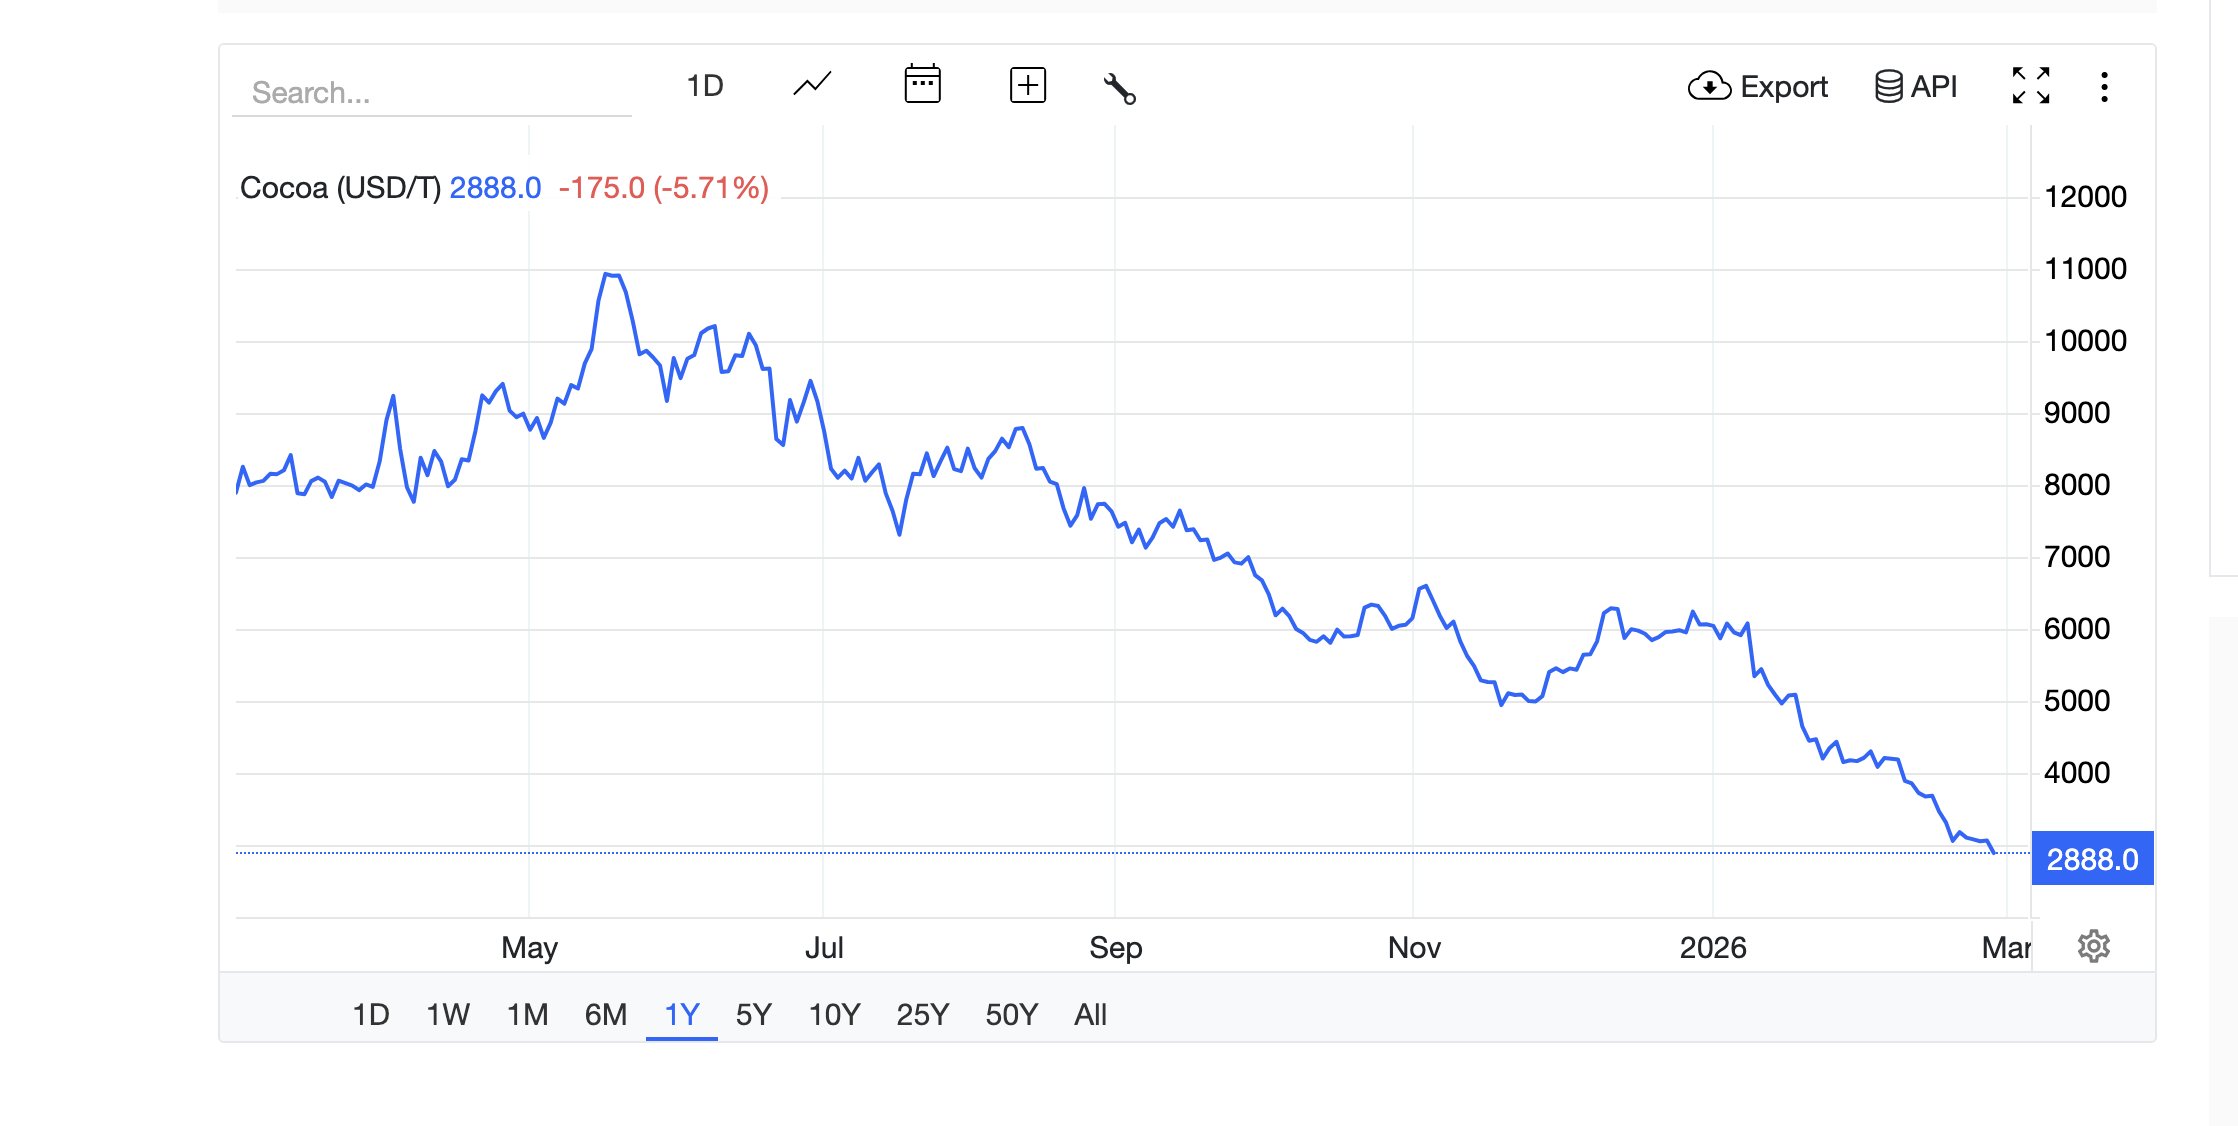
Task: Open the 1D interval dropdown in toolbar
Action: 704,86
